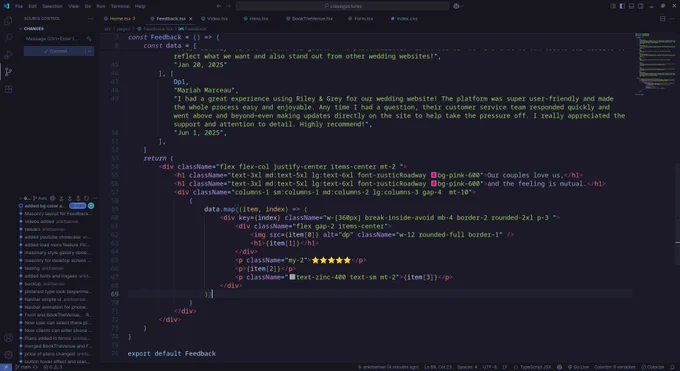
Task: Open the Accounts icon in activity bar
Action: [8, 338]
